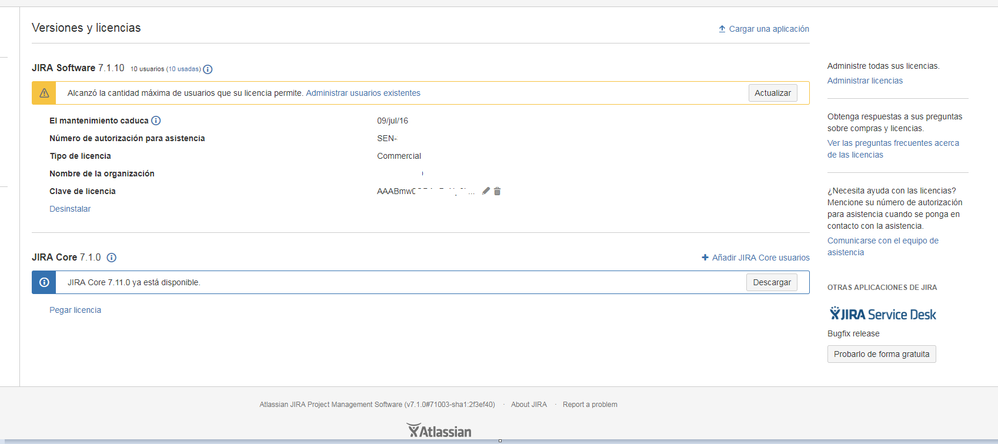Click info icon beside El mantenimiento caduca
998x444 pixels.
coord(156,120)
